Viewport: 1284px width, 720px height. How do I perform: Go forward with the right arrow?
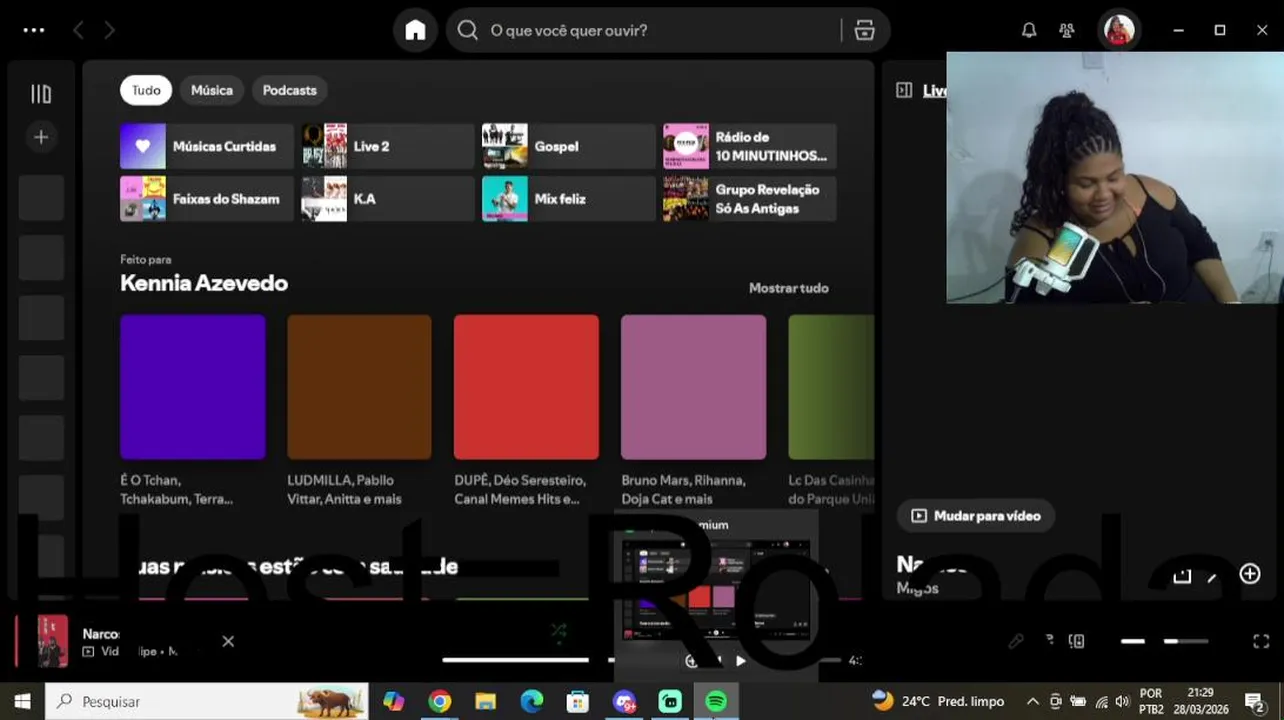[x=110, y=30]
